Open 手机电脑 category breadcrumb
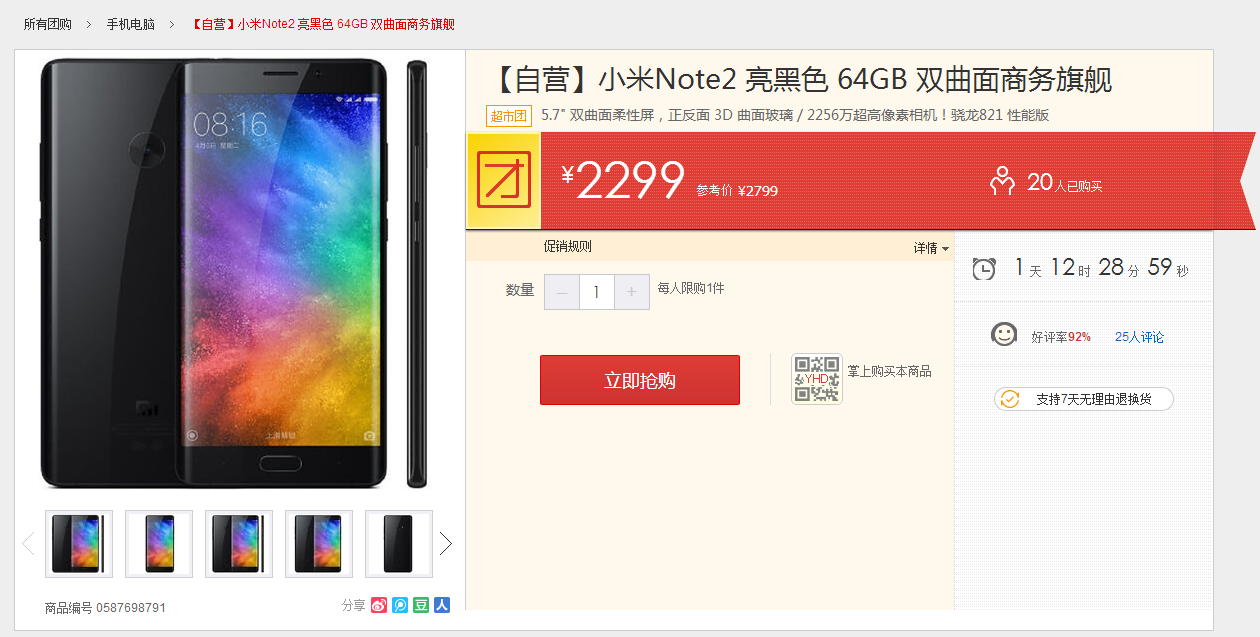This screenshot has height=637, width=1260. (x=131, y=24)
